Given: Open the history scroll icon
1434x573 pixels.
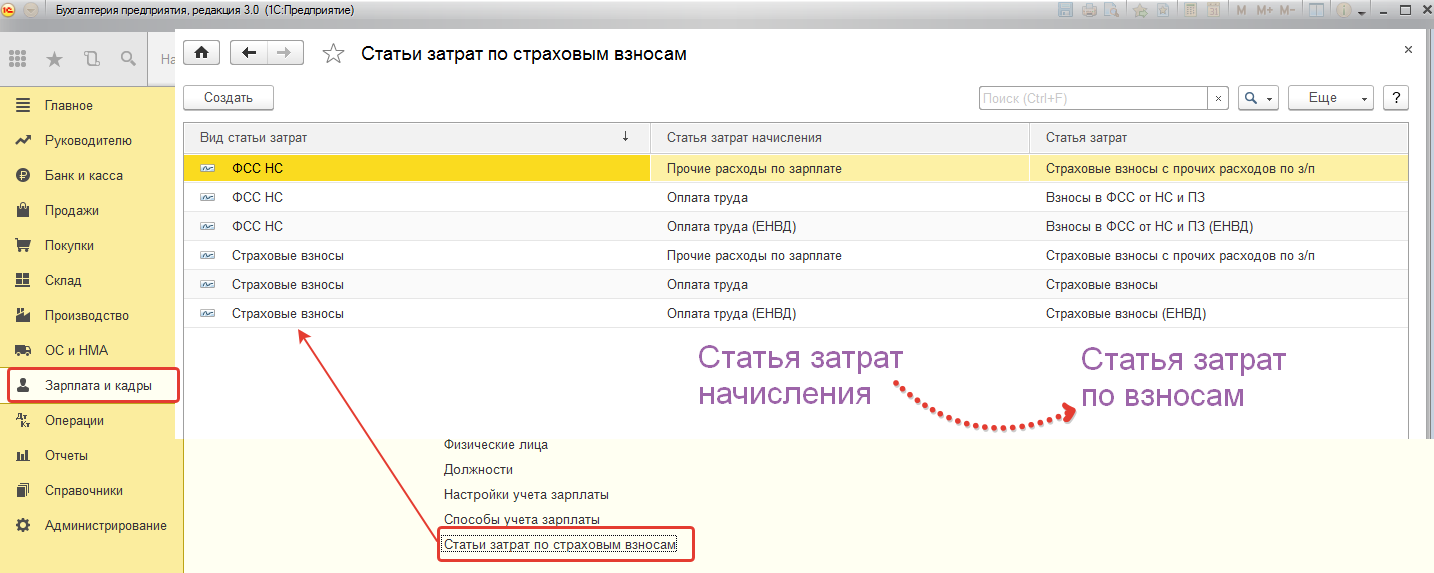Looking at the screenshot, I should 92,58.
